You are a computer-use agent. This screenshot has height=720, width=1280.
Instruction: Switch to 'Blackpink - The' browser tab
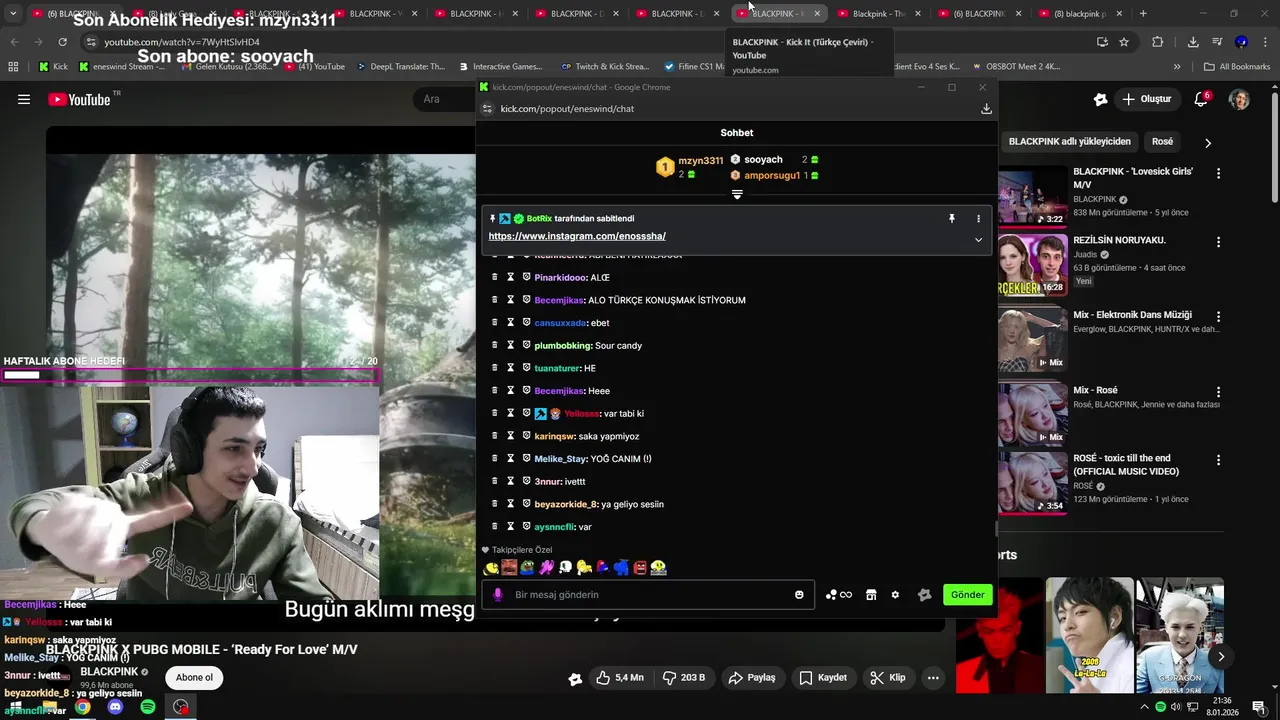[x=878, y=14]
